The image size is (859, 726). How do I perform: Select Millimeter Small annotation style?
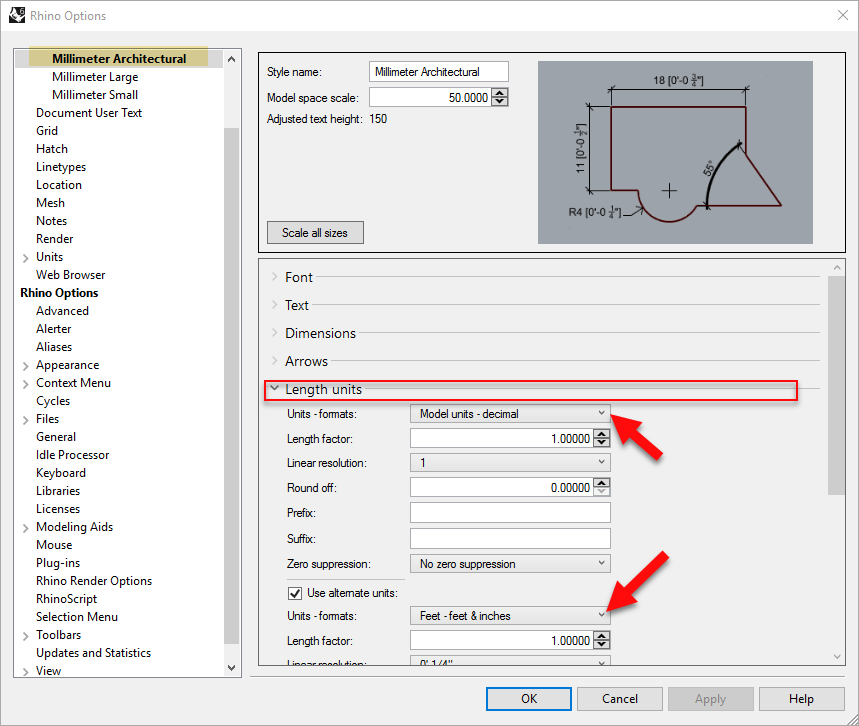coord(95,95)
